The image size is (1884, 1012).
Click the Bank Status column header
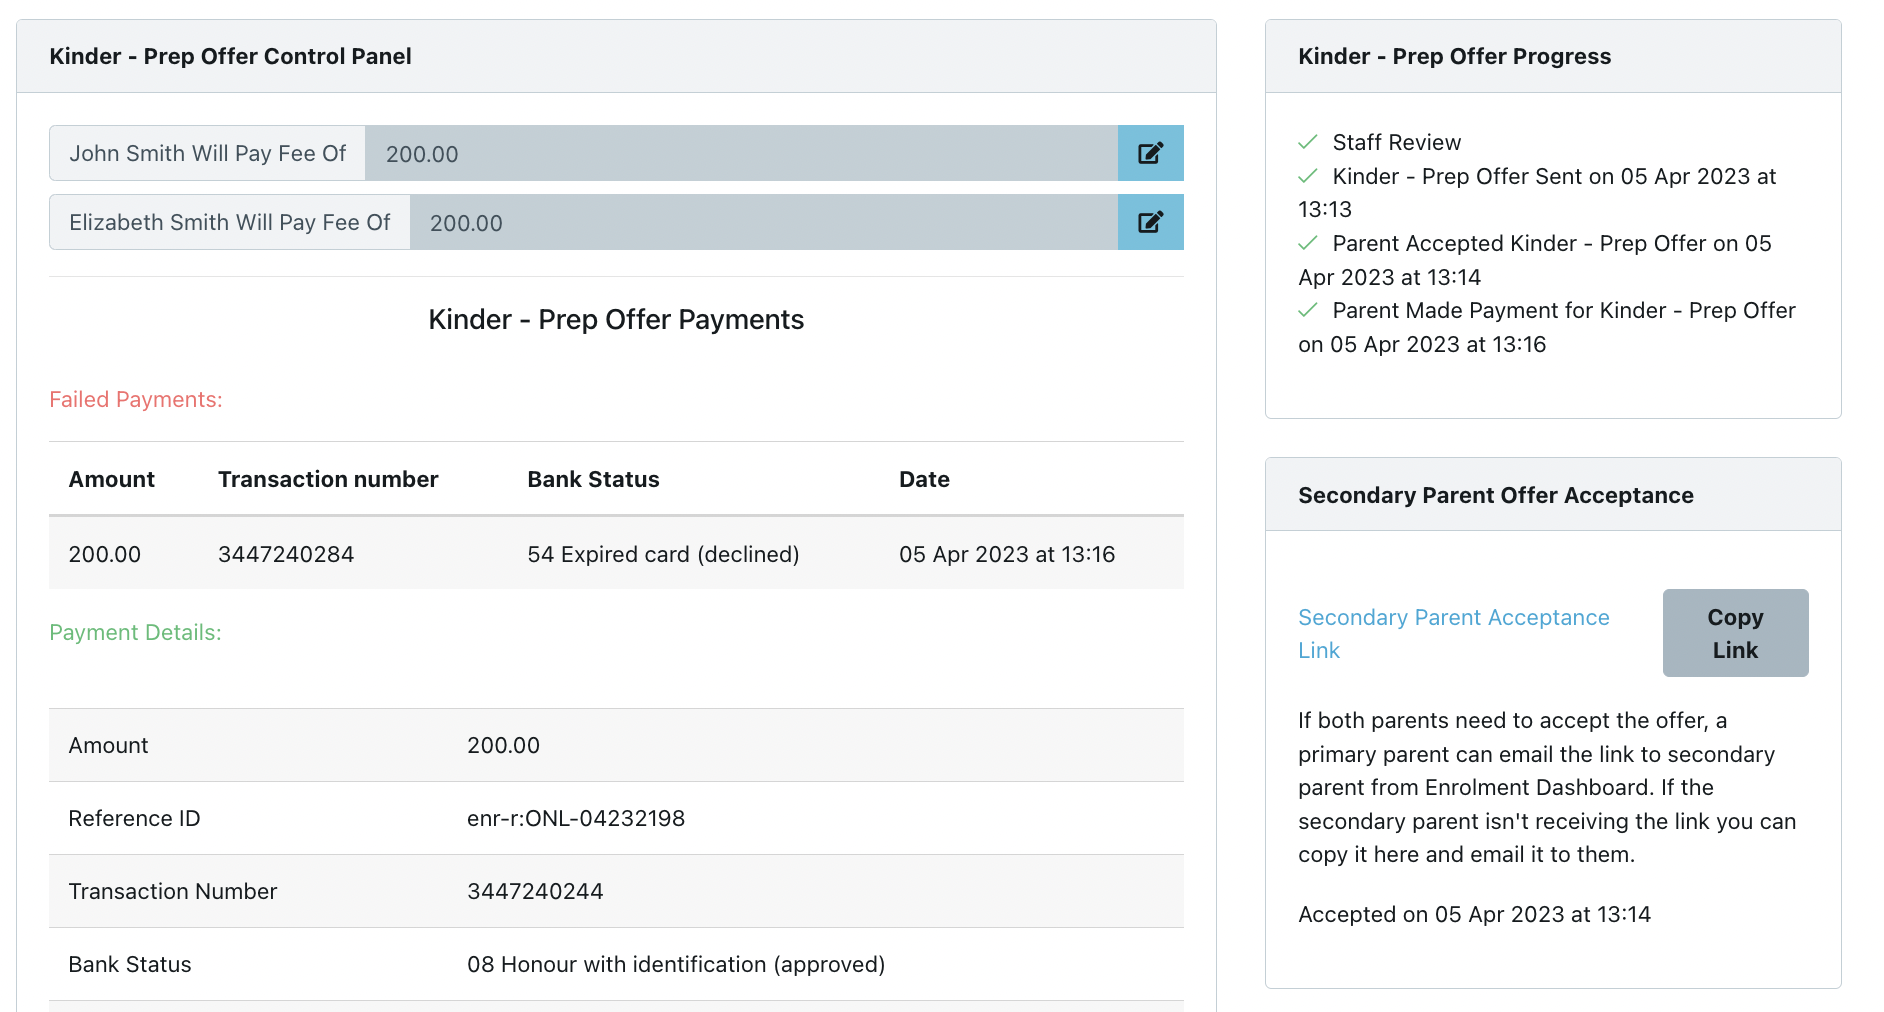click(x=593, y=479)
